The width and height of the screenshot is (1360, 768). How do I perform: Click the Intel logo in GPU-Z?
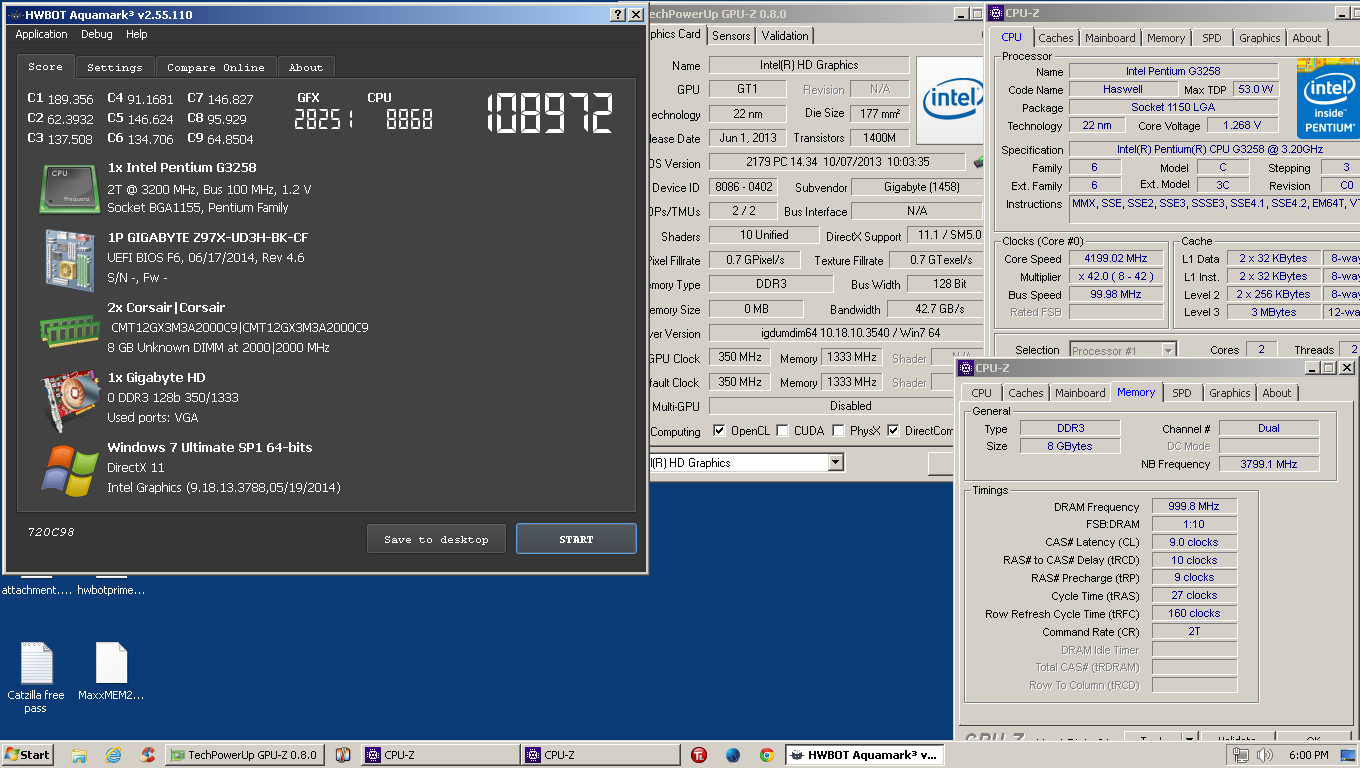click(950, 100)
